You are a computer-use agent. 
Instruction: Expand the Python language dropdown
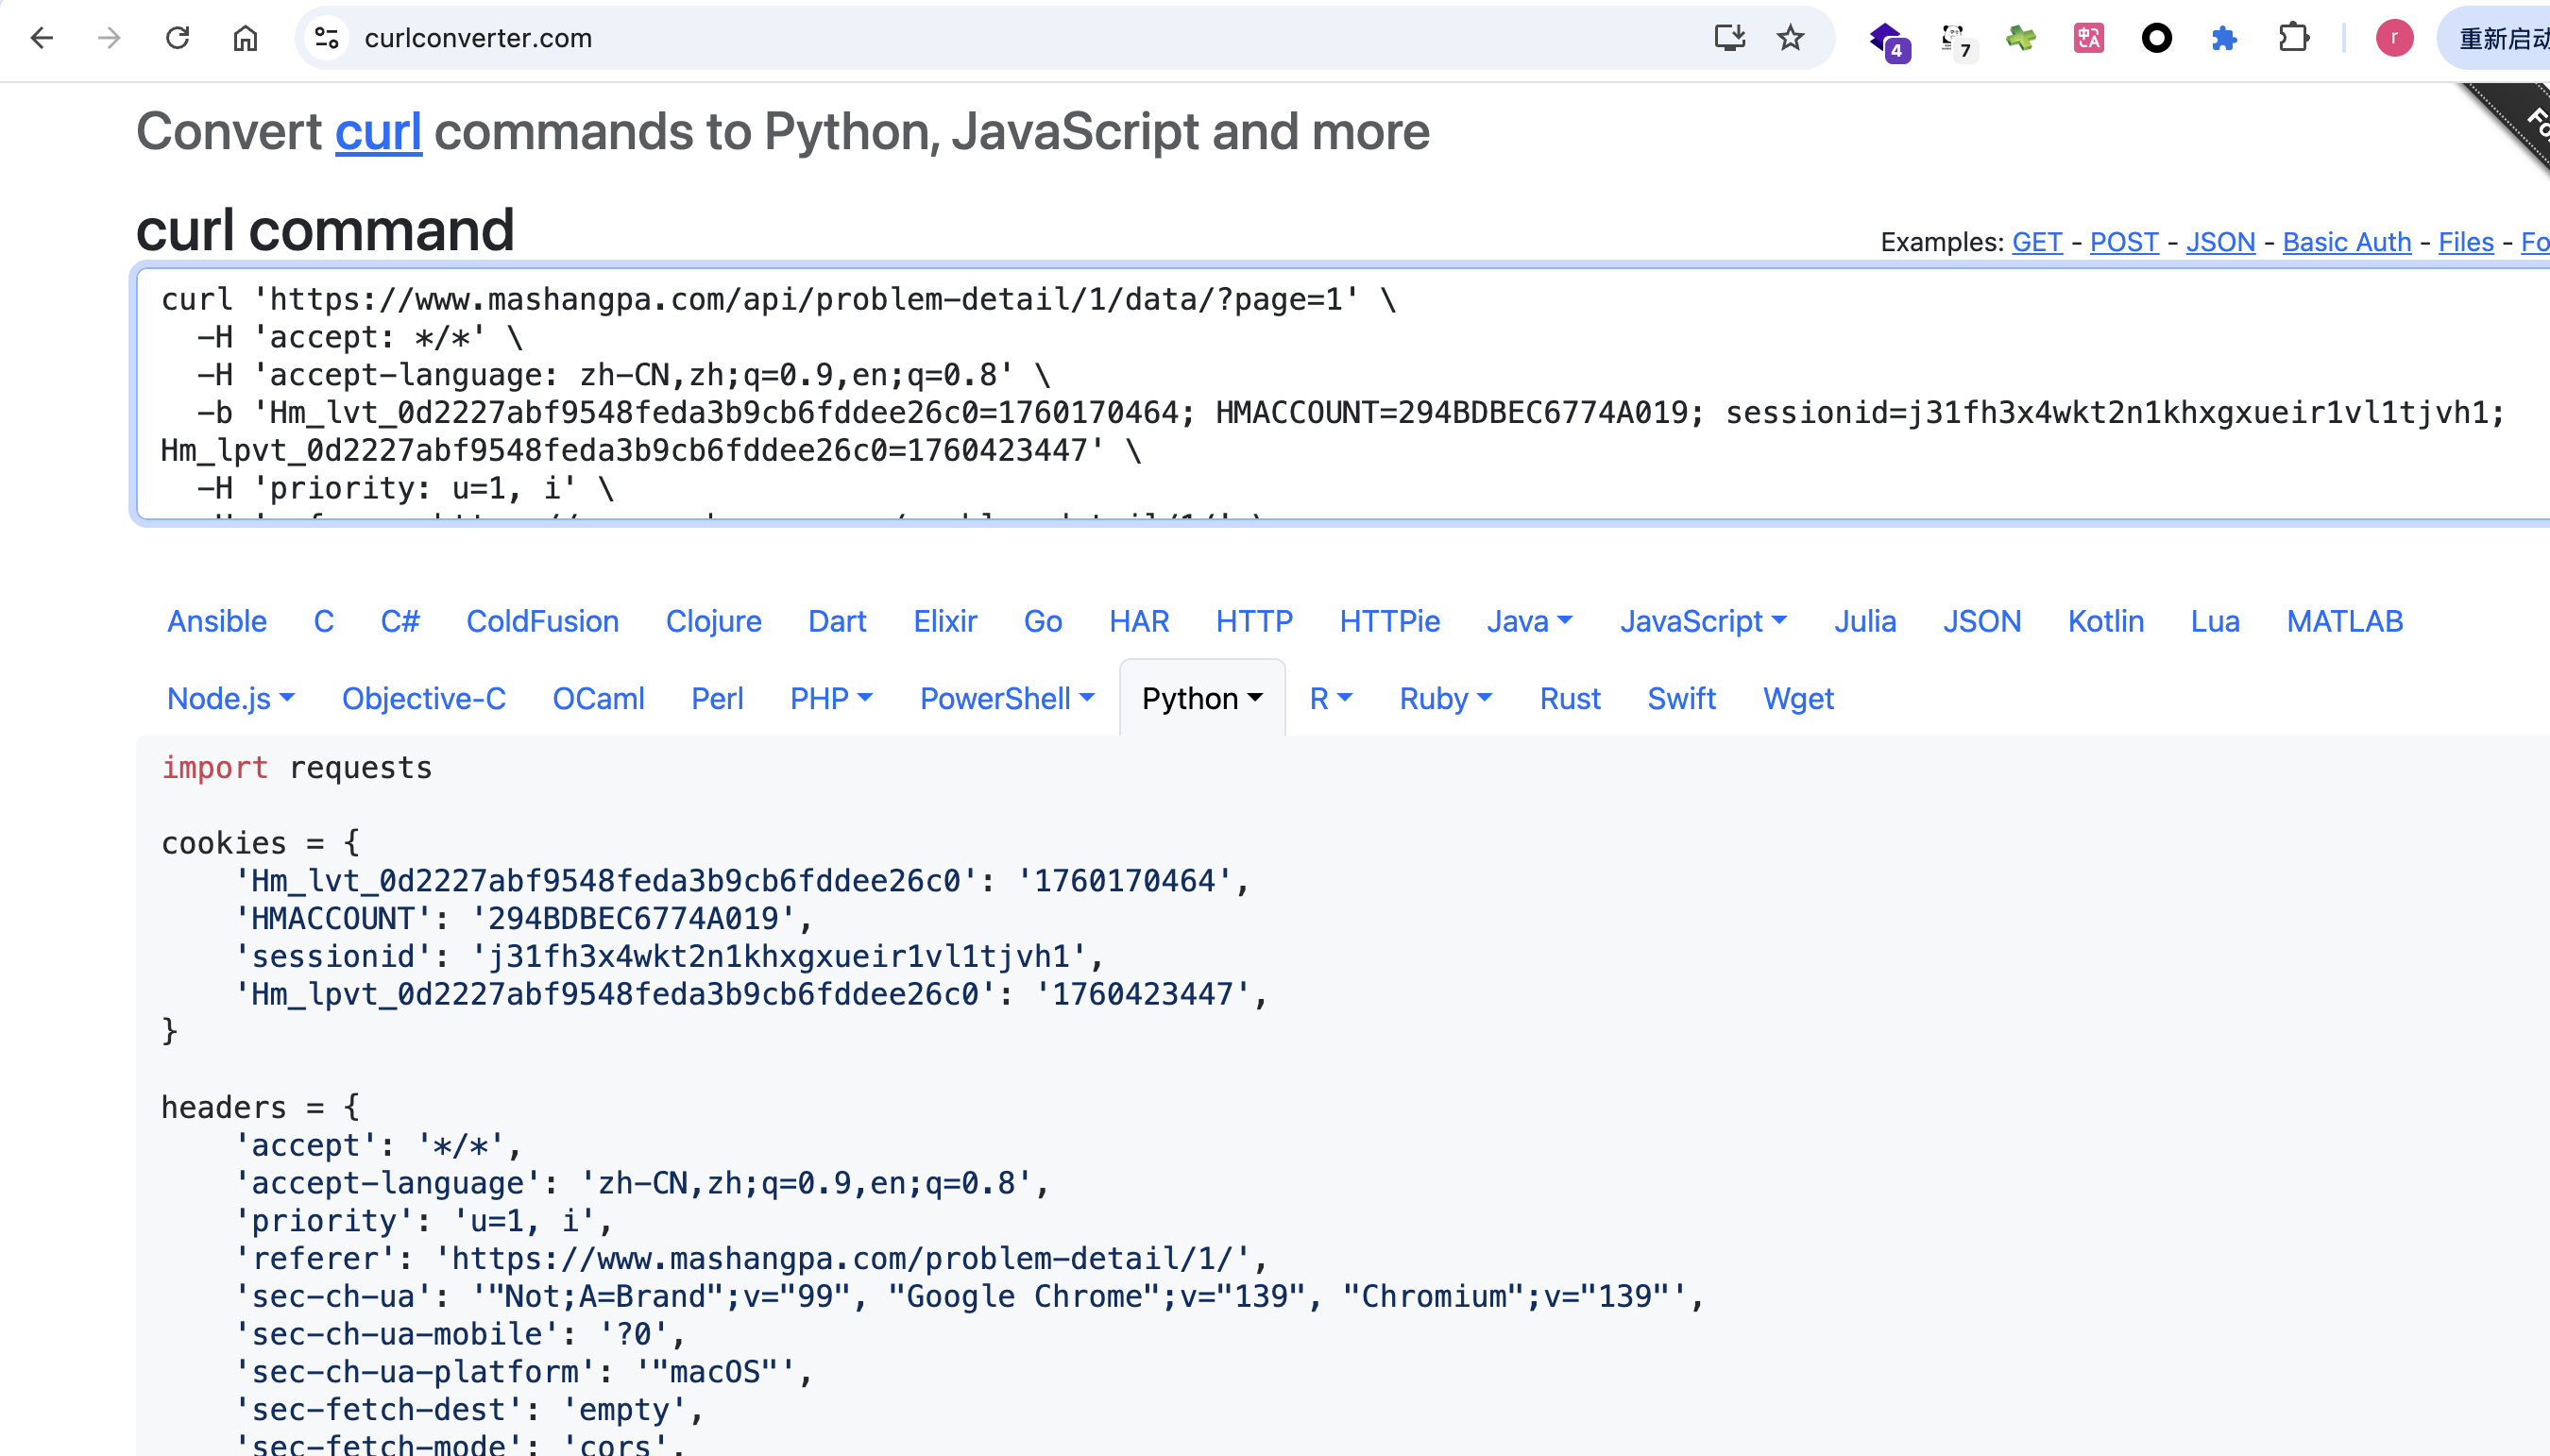tap(1202, 698)
